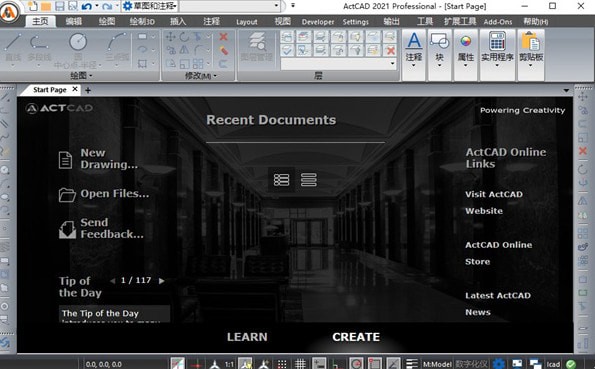Toggle the M:Model space indicator
Image resolution: width=595 pixels, height=369 pixels.
[437, 364]
